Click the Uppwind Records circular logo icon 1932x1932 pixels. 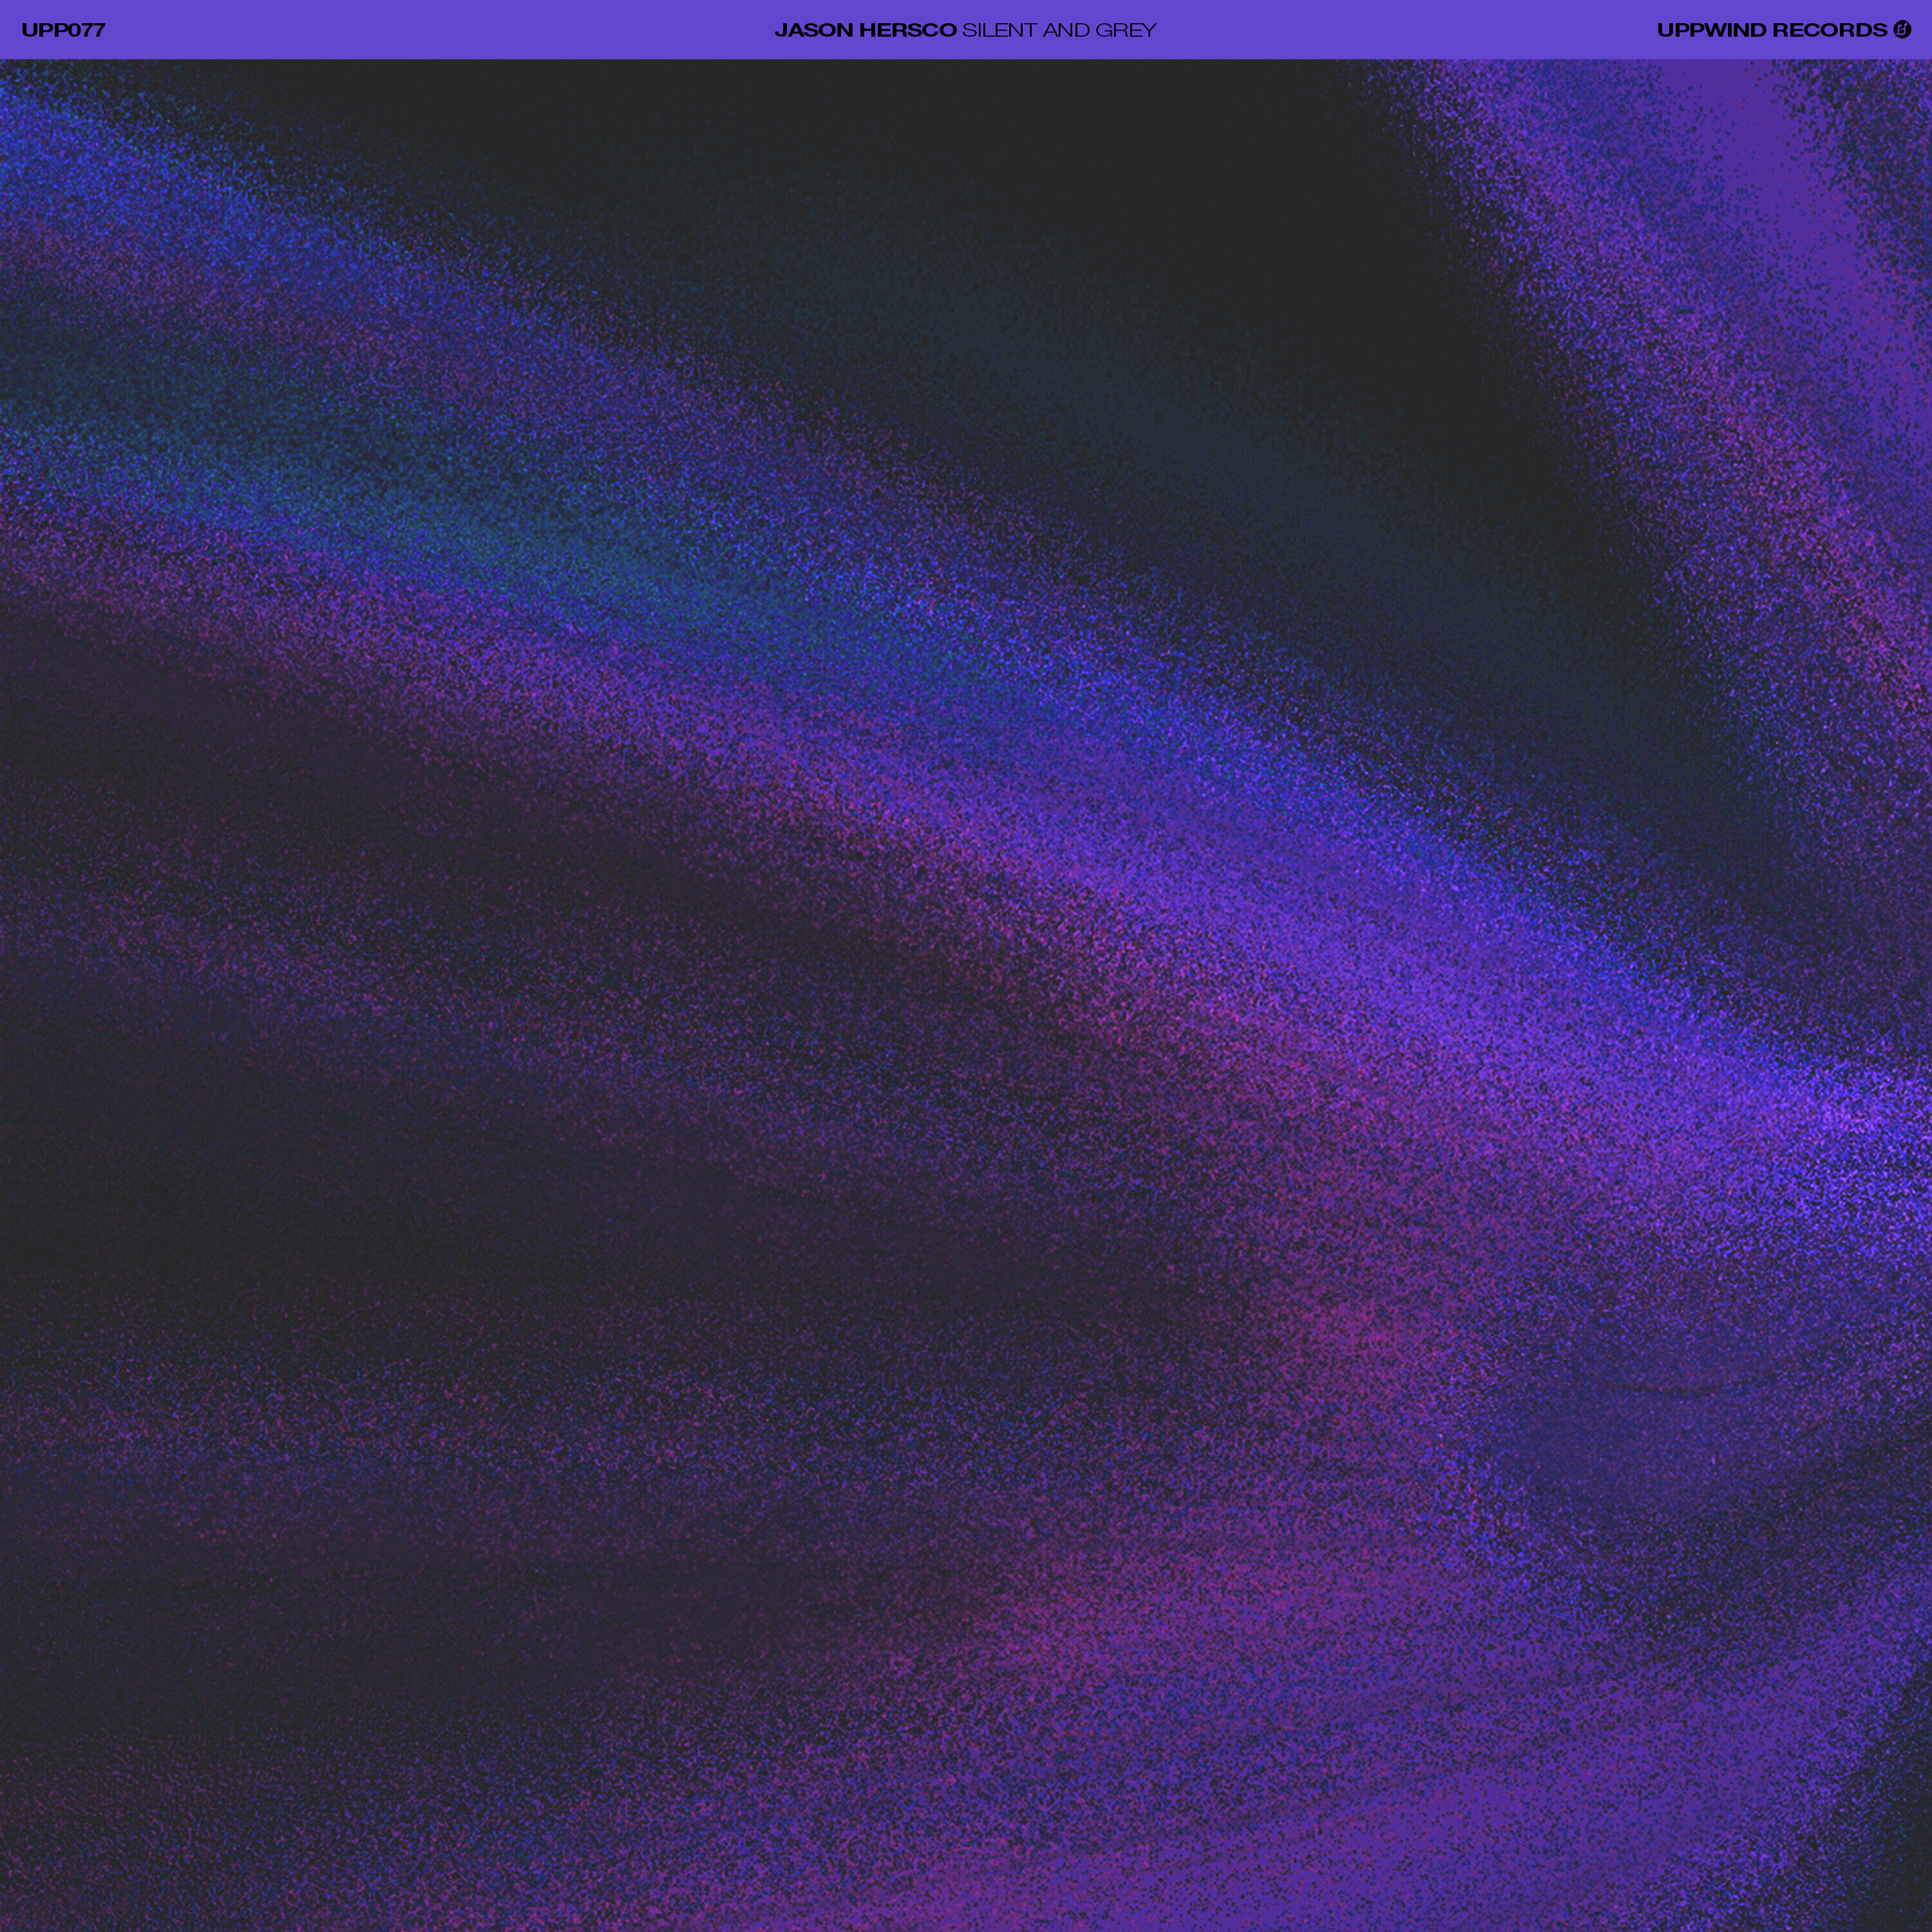coord(1902,30)
